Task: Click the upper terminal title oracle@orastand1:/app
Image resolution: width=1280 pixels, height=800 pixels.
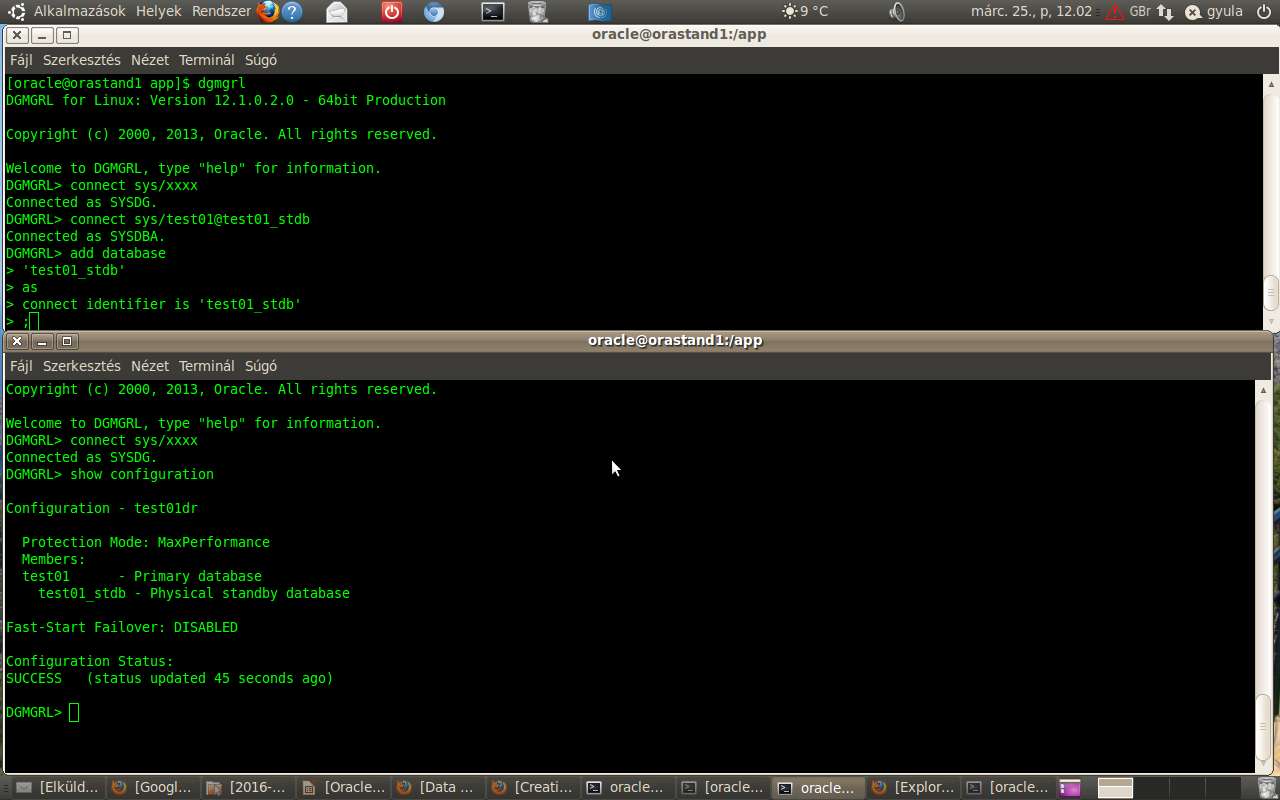Action: tap(679, 34)
